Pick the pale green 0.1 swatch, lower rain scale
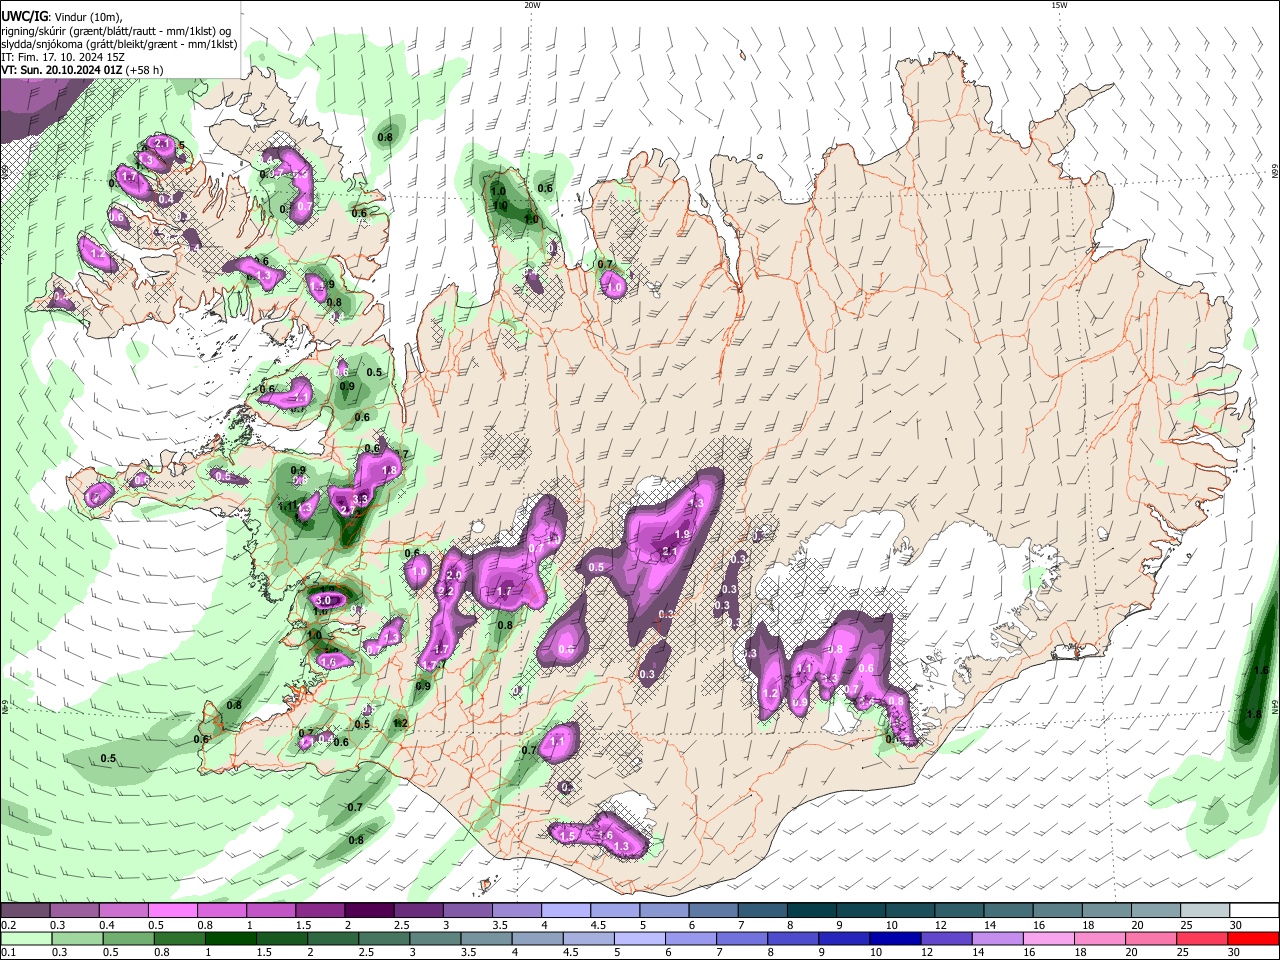 [x=26, y=938]
